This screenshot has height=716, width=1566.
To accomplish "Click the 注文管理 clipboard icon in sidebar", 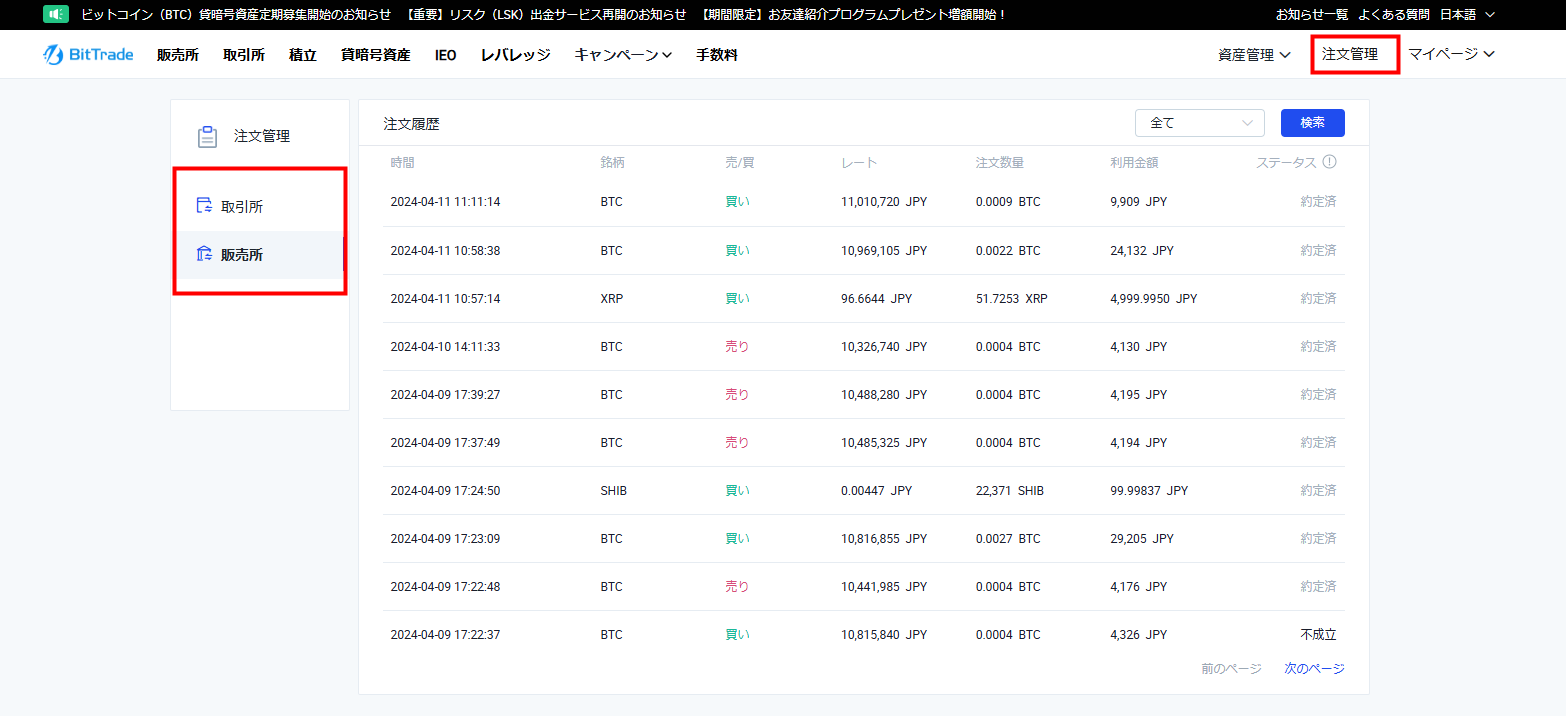I will coord(207,137).
